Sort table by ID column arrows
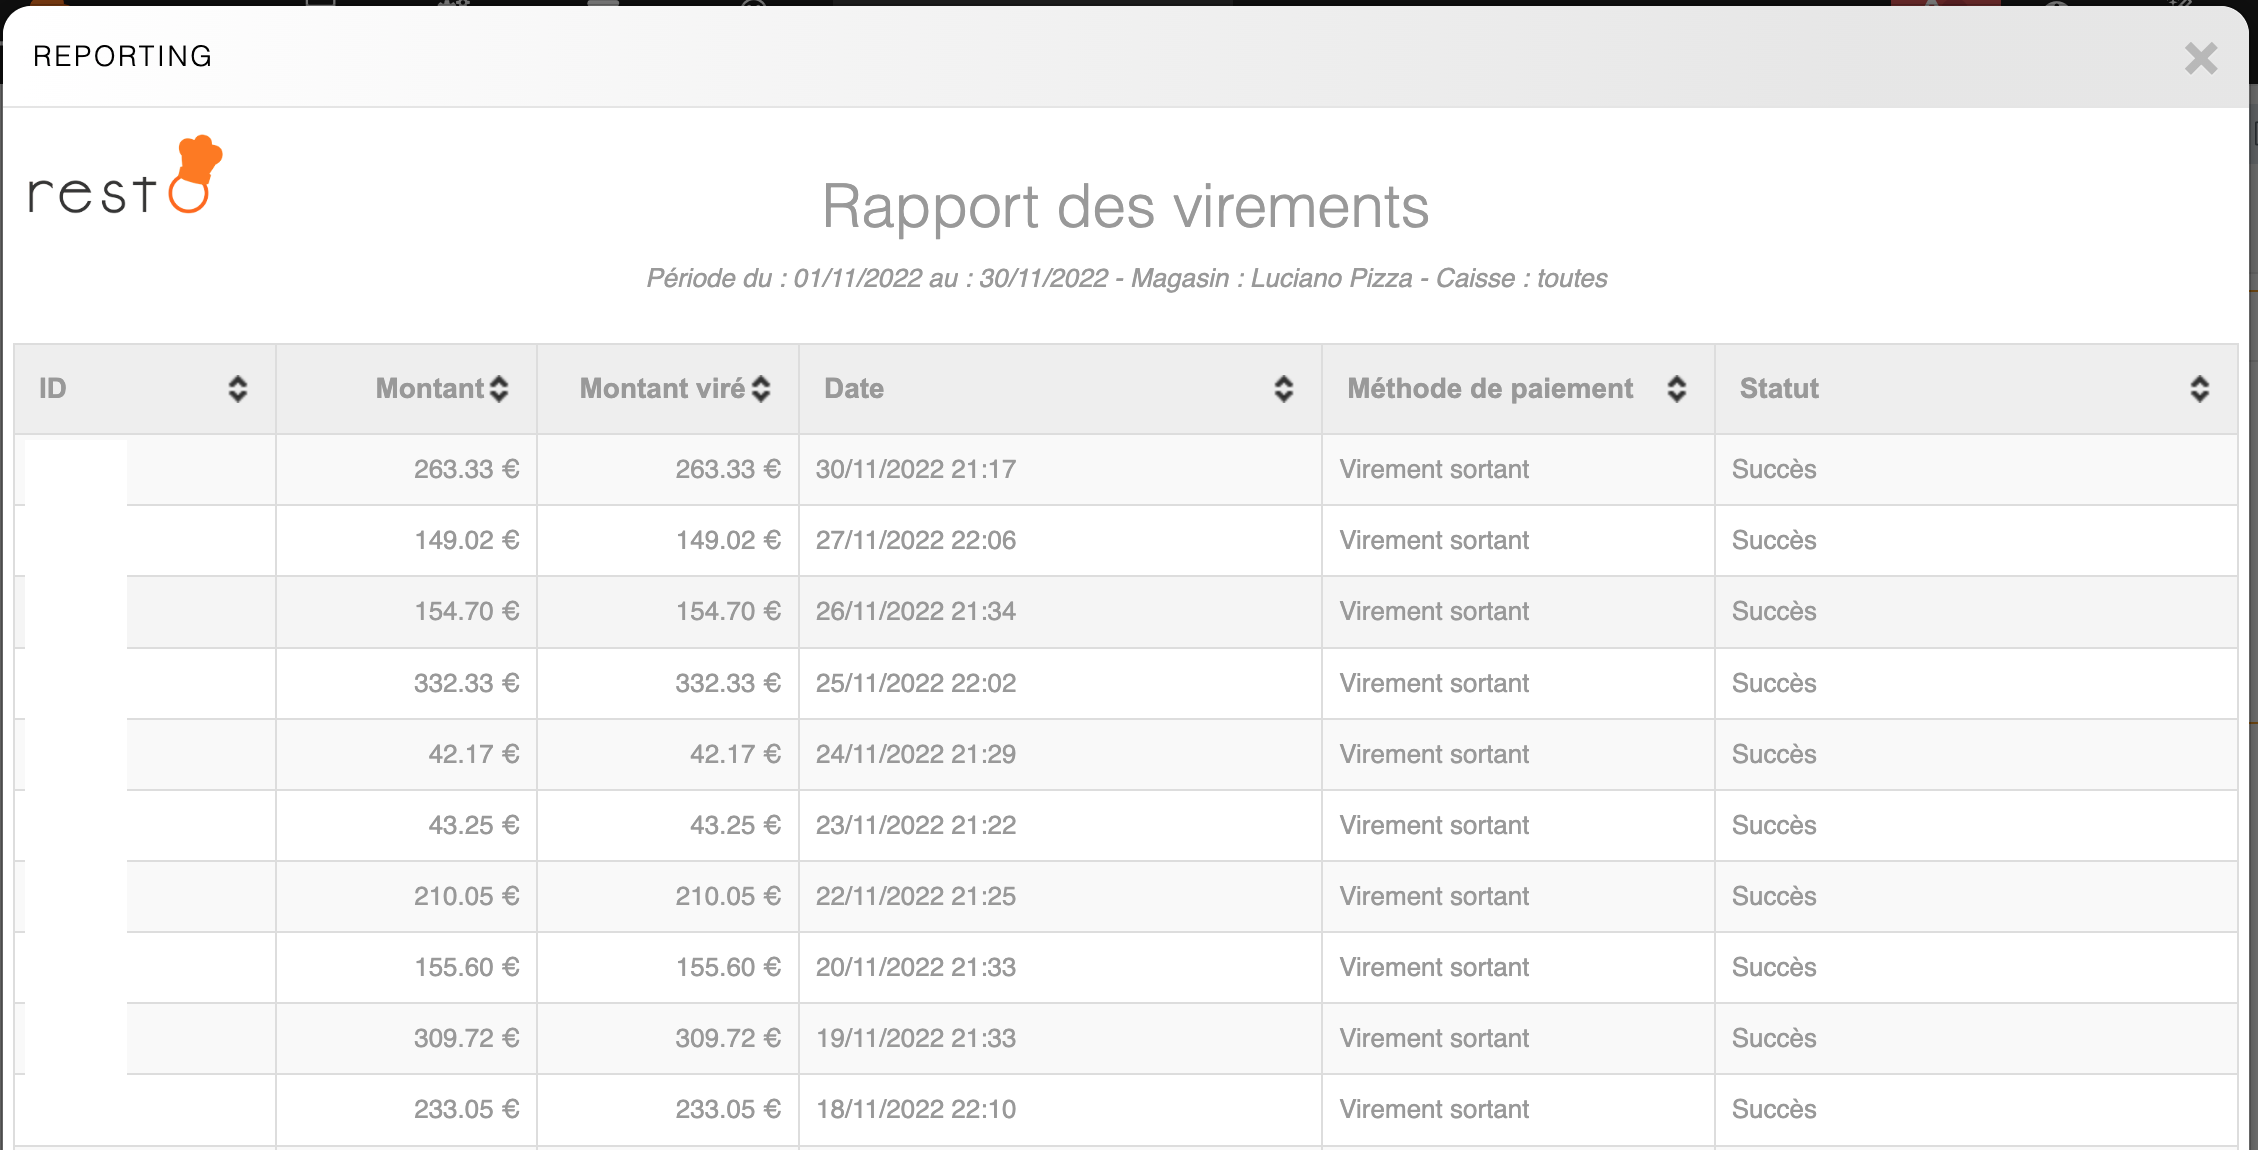This screenshot has width=2258, height=1150. pyautogui.click(x=237, y=389)
